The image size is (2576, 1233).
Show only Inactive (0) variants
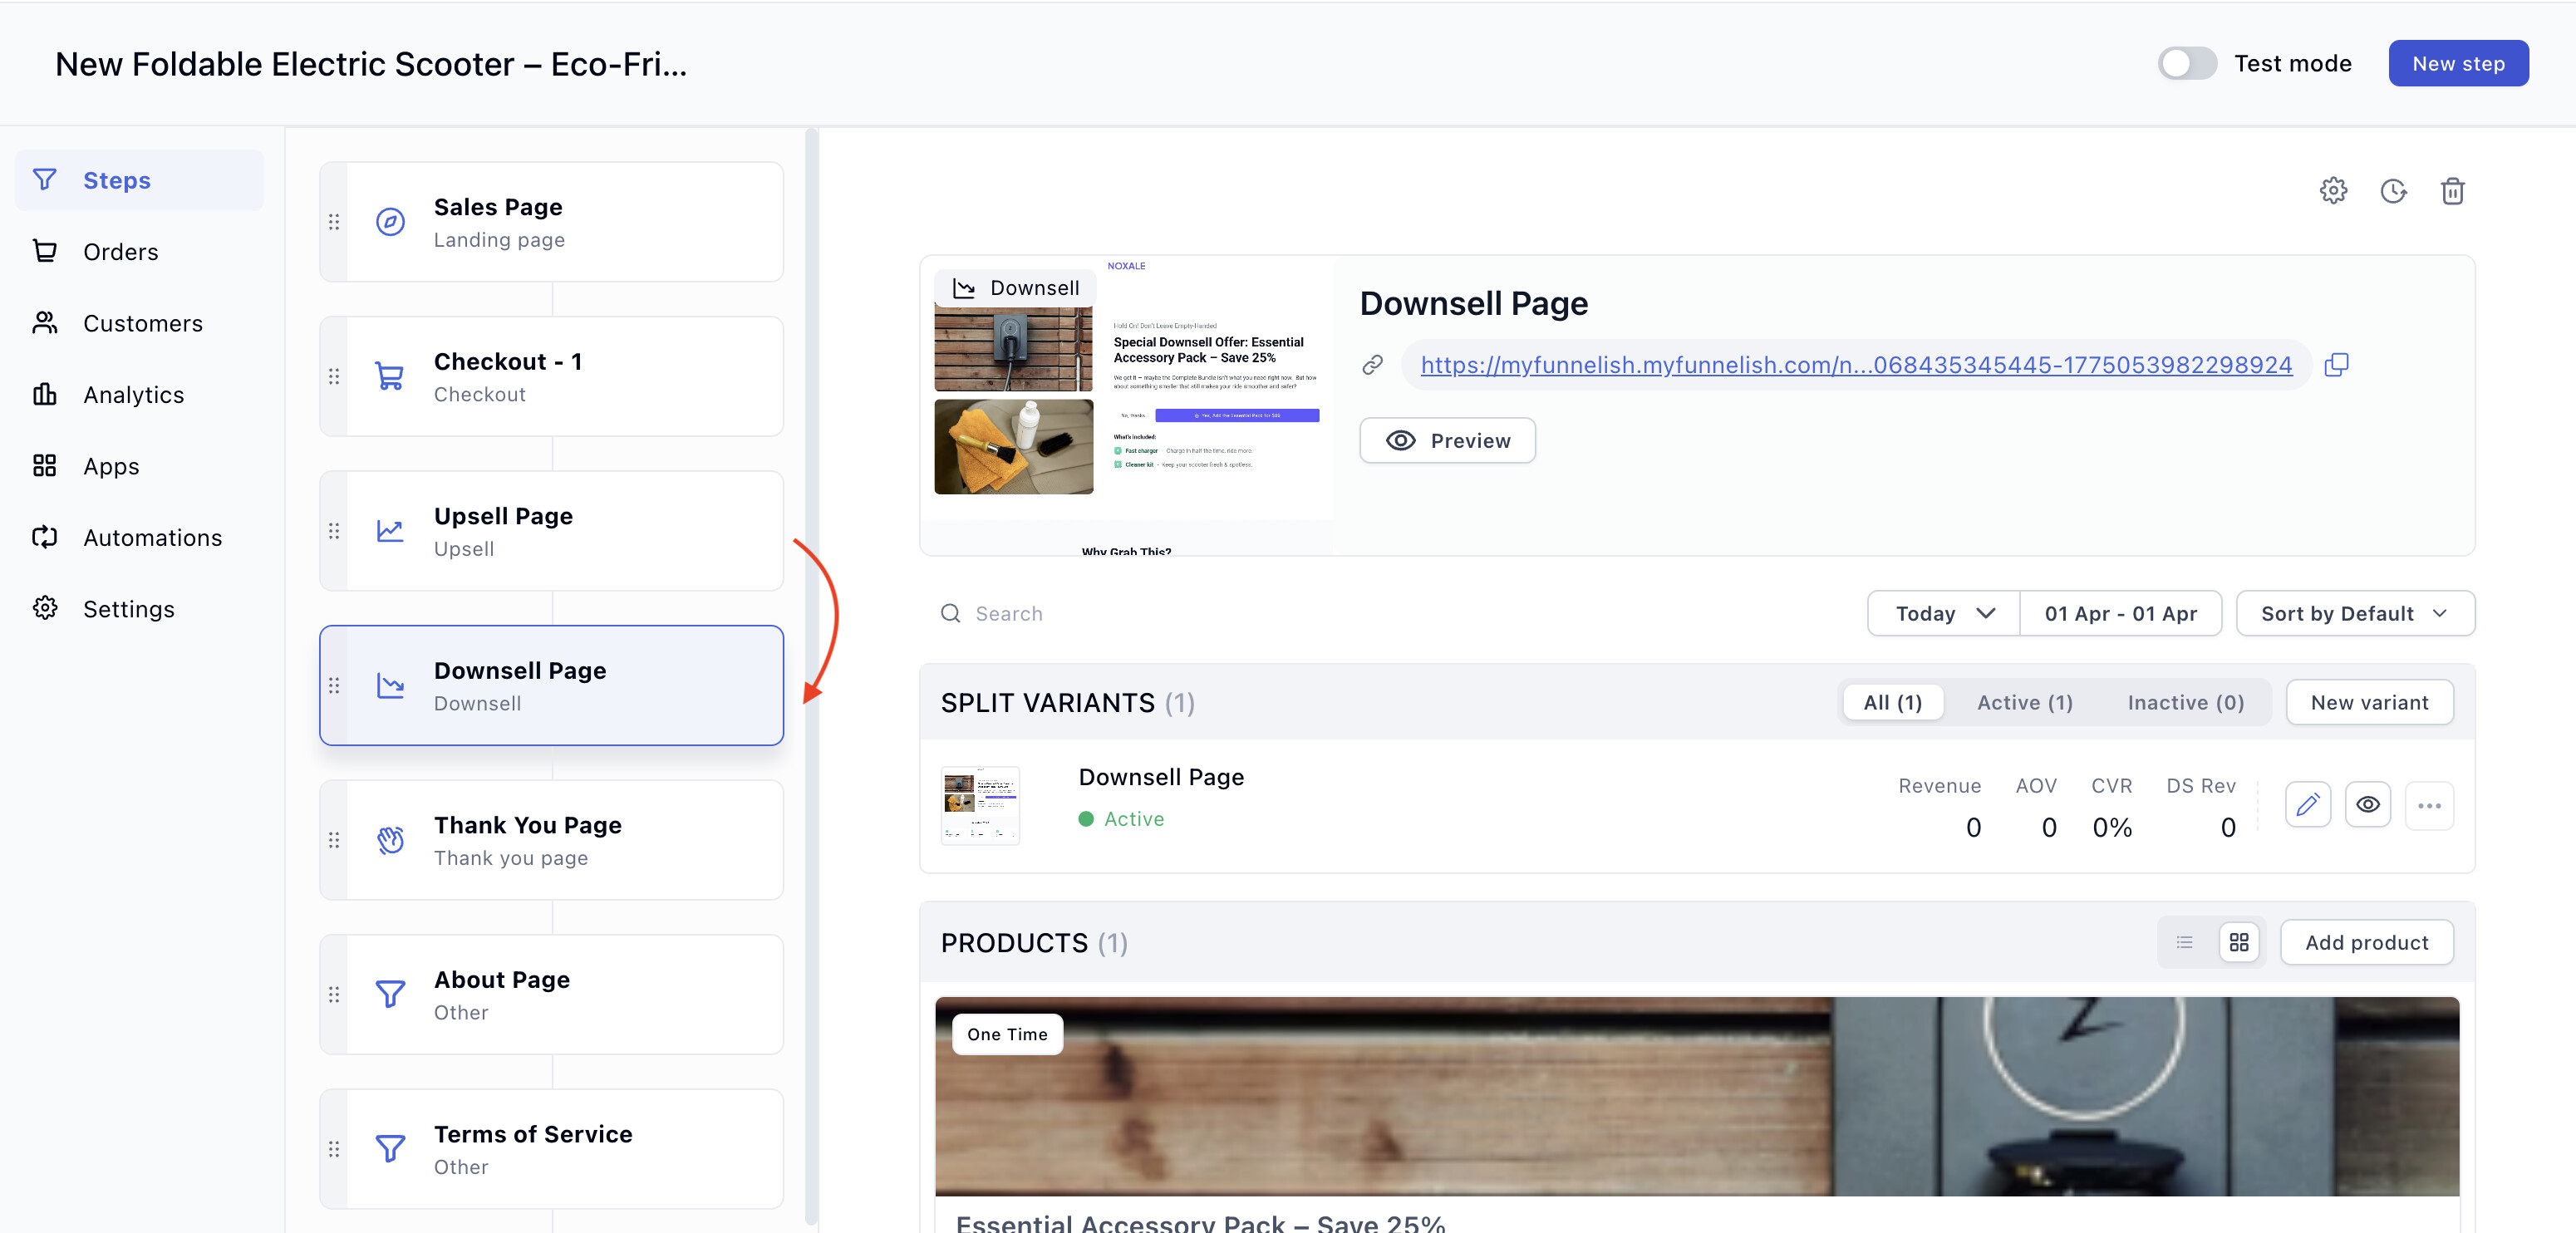pyautogui.click(x=2185, y=702)
